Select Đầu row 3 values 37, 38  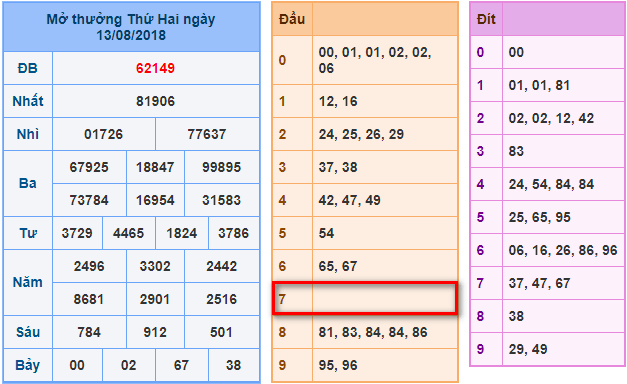tap(338, 167)
